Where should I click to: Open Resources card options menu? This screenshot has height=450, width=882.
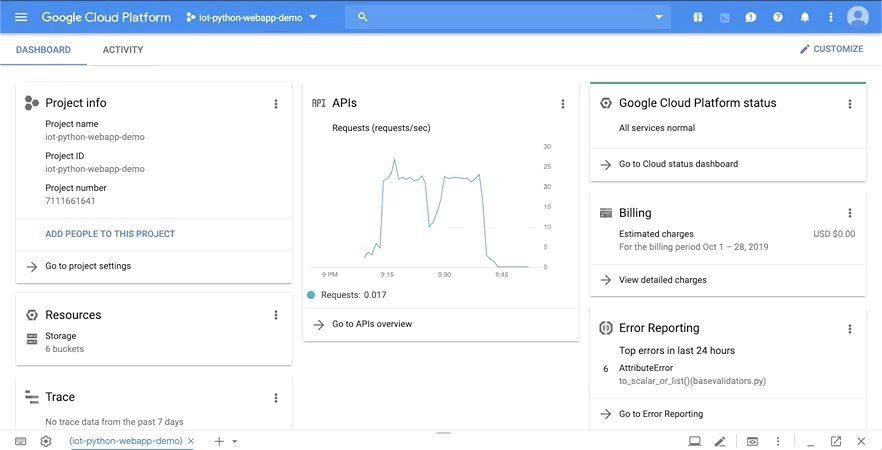click(x=276, y=315)
